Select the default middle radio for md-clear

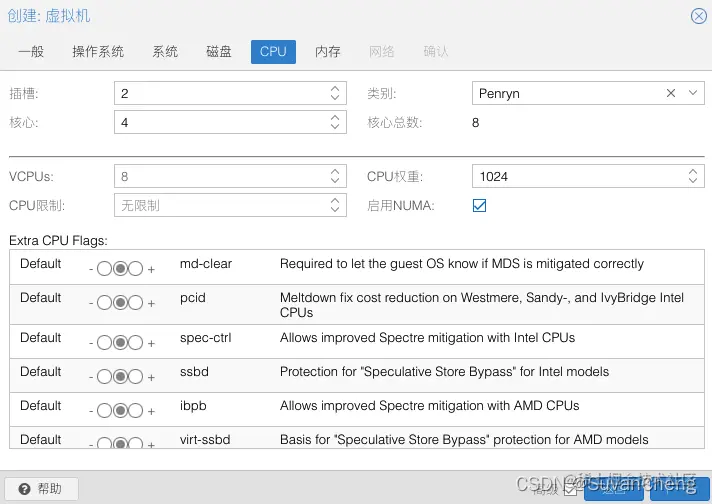pos(120,269)
